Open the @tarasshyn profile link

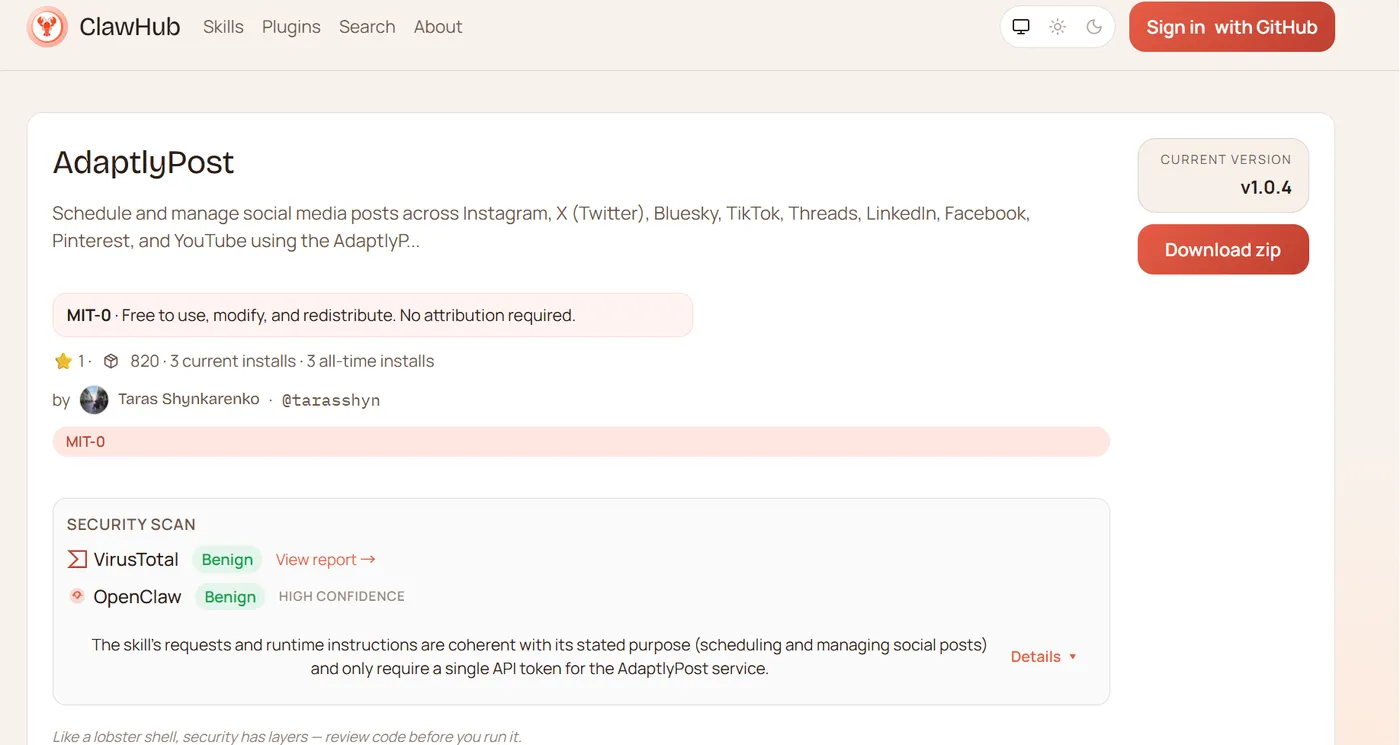[331, 400]
